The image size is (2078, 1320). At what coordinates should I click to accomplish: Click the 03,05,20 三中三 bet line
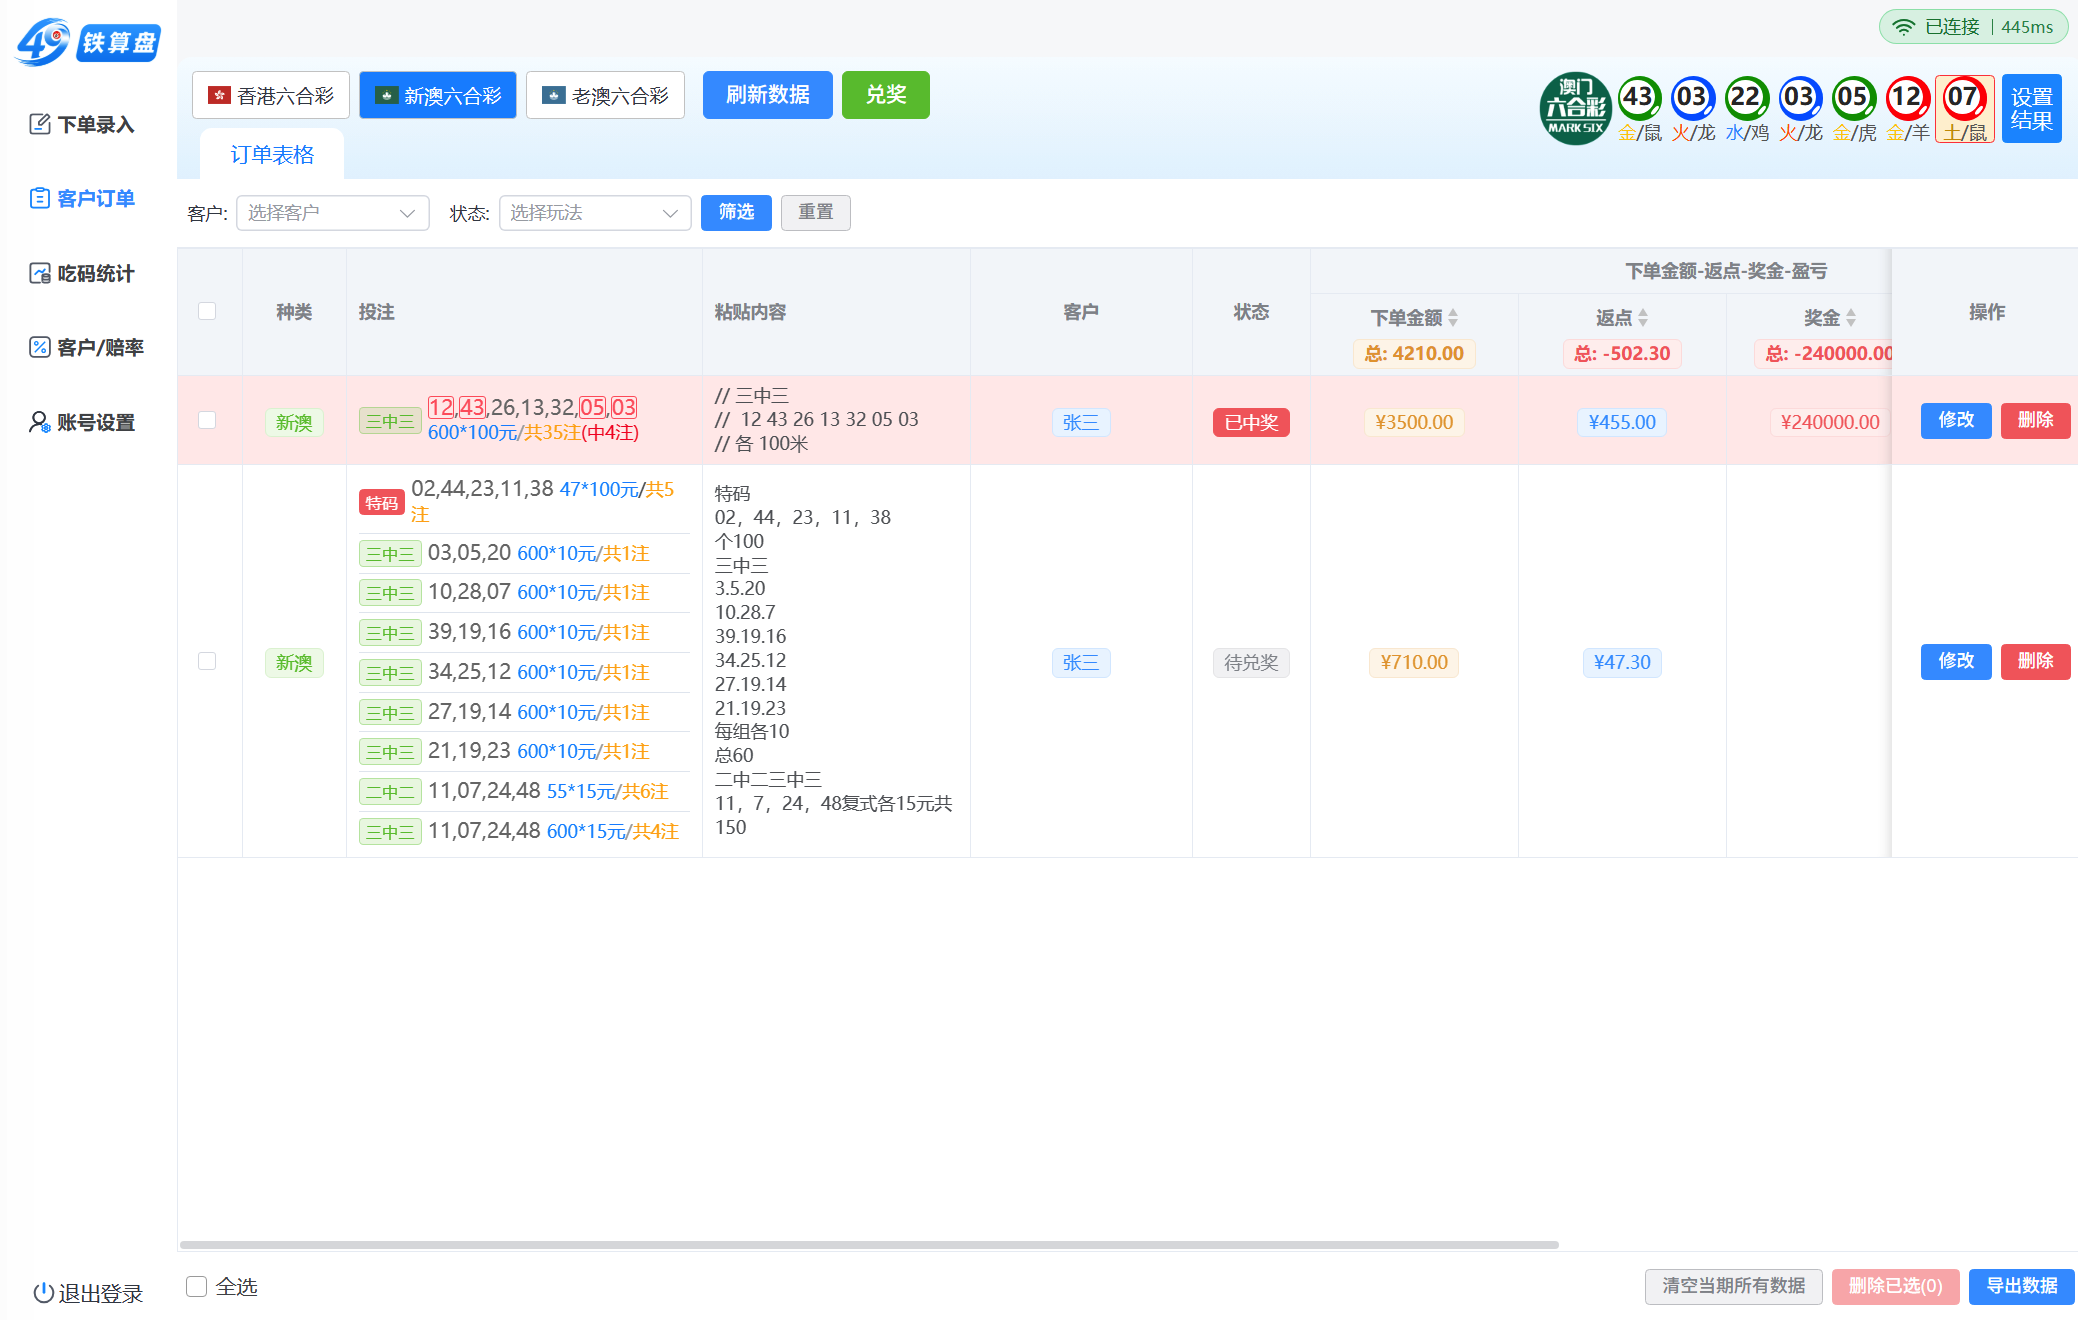[x=524, y=553]
